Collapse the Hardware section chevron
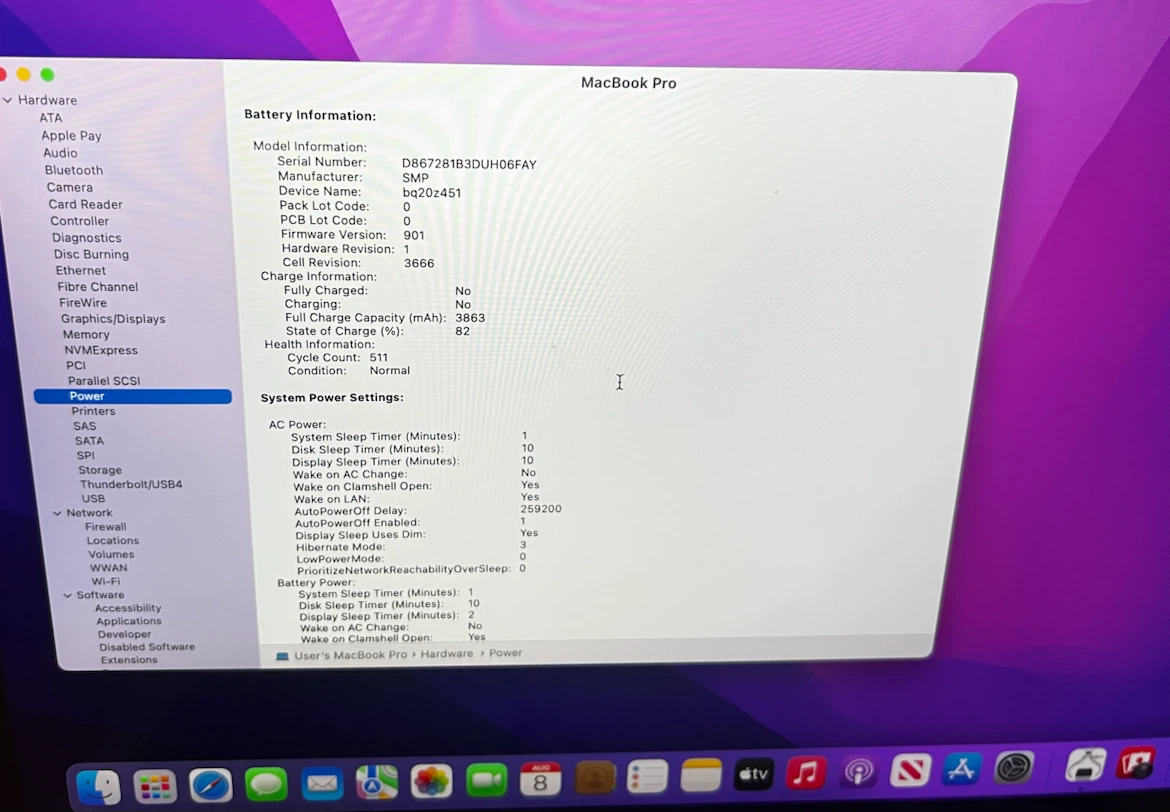This screenshot has width=1170, height=812. click(x=7, y=100)
